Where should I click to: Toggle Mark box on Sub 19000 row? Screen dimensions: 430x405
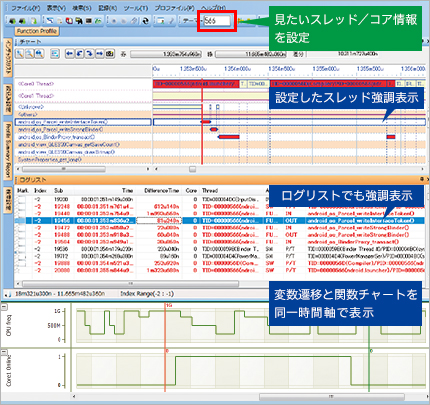22,200
